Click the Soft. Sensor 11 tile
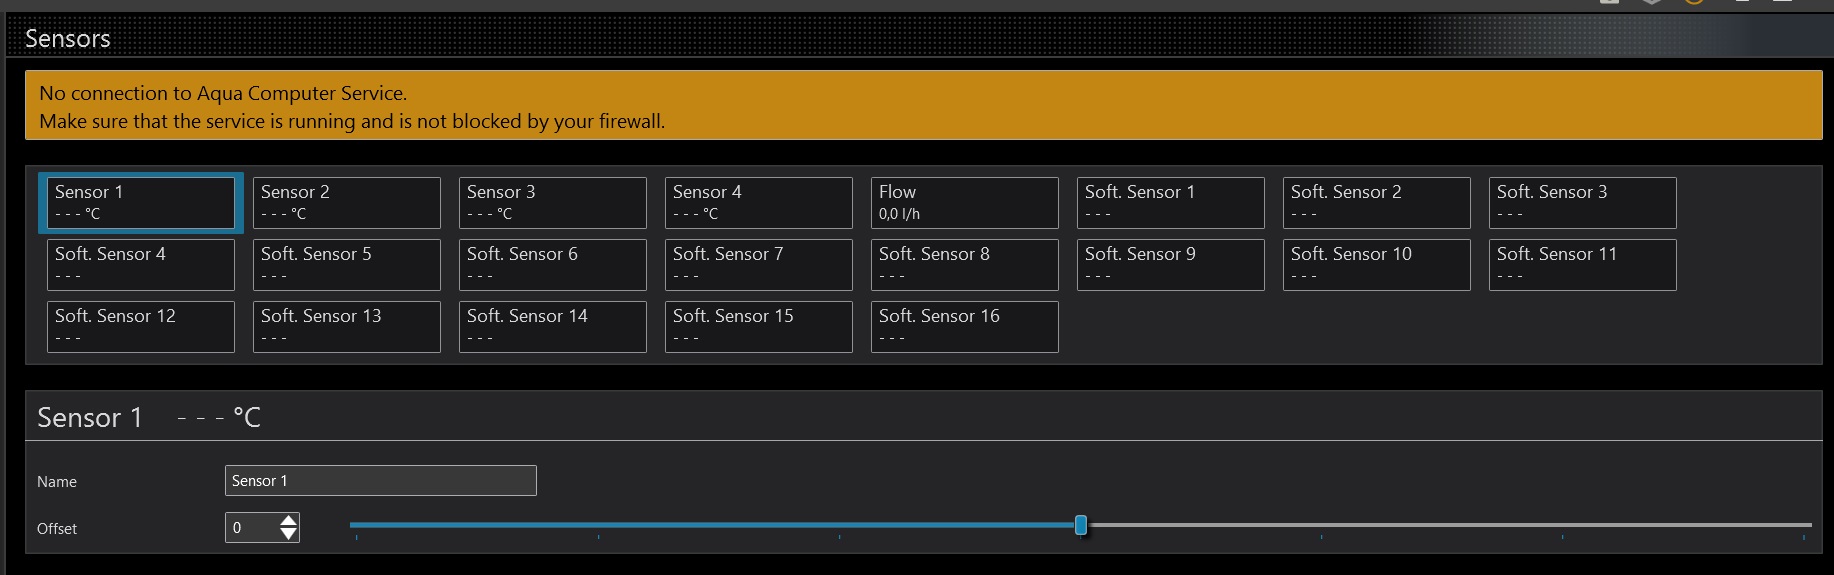The width and height of the screenshot is (1834, 575). (1583, 265)
